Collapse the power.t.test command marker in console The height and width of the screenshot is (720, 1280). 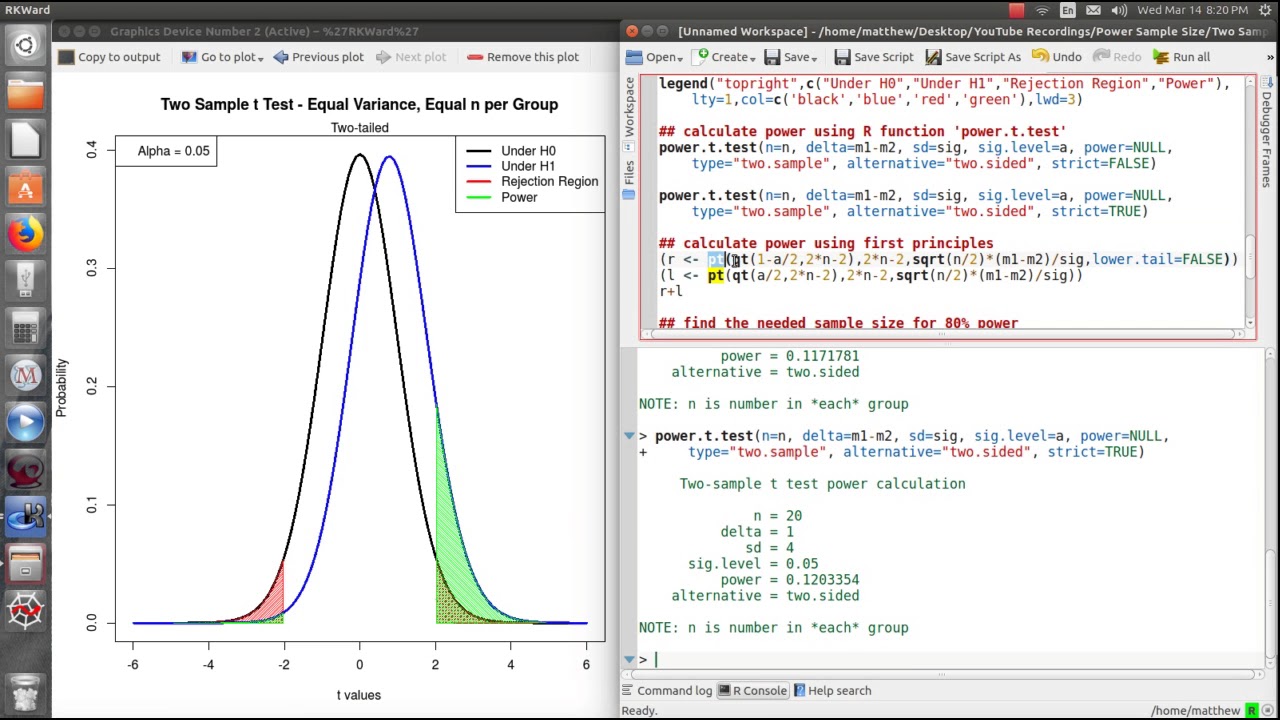point(629,436)
